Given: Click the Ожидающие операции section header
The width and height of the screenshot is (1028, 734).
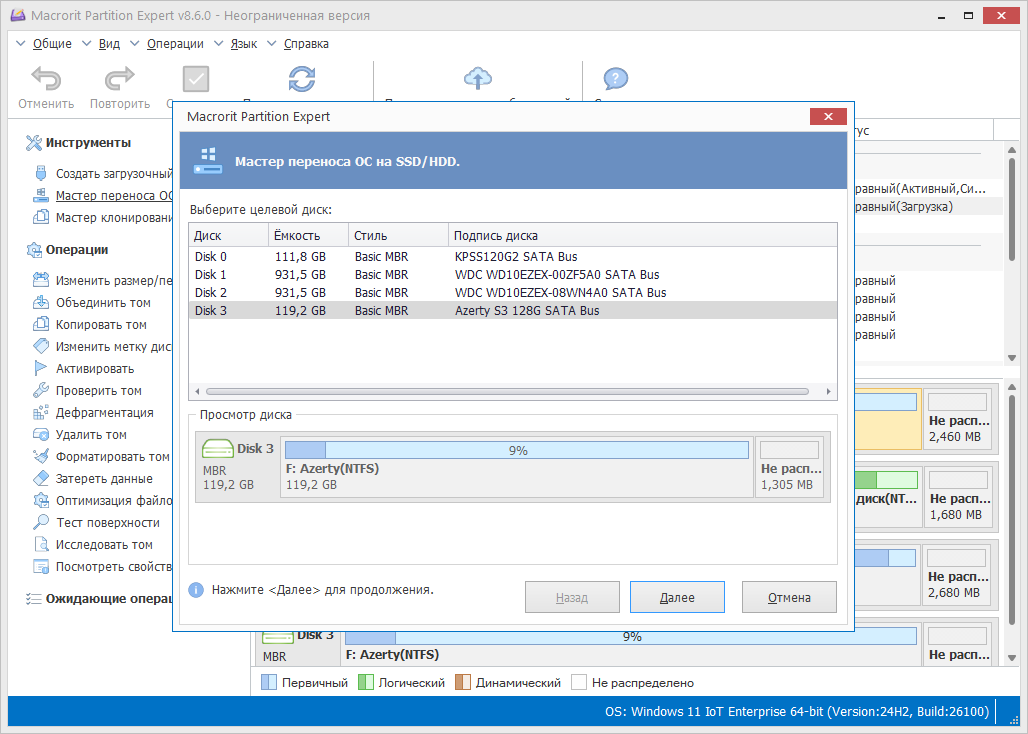Looking at the screenshot, I should tap(109, 598).
